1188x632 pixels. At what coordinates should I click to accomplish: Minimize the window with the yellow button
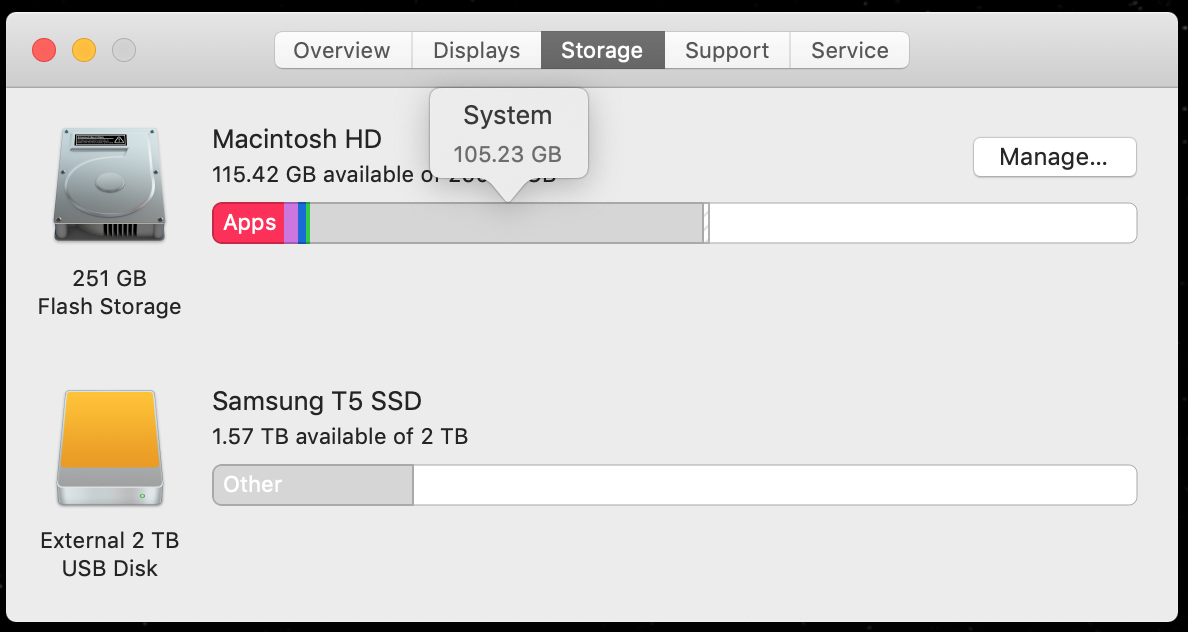pos(84,50)
